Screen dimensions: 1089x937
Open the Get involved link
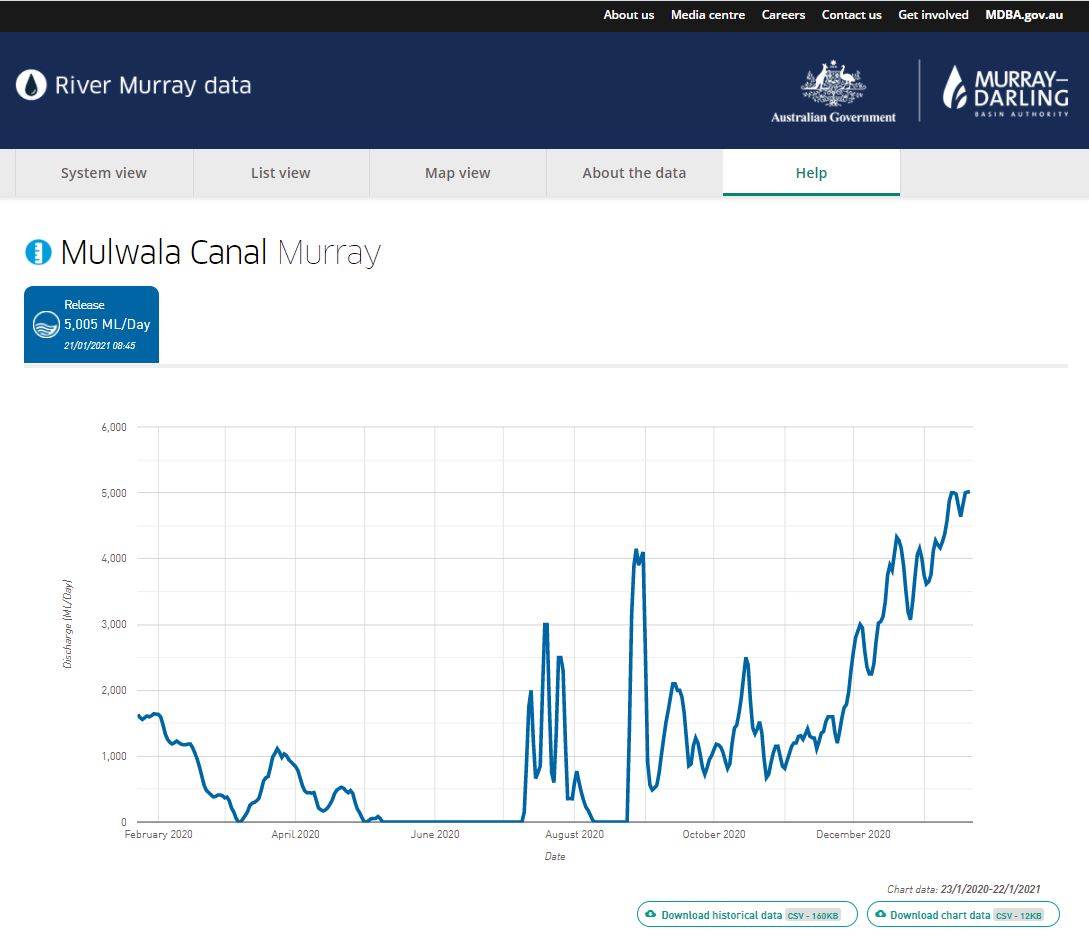coord(933,15)
